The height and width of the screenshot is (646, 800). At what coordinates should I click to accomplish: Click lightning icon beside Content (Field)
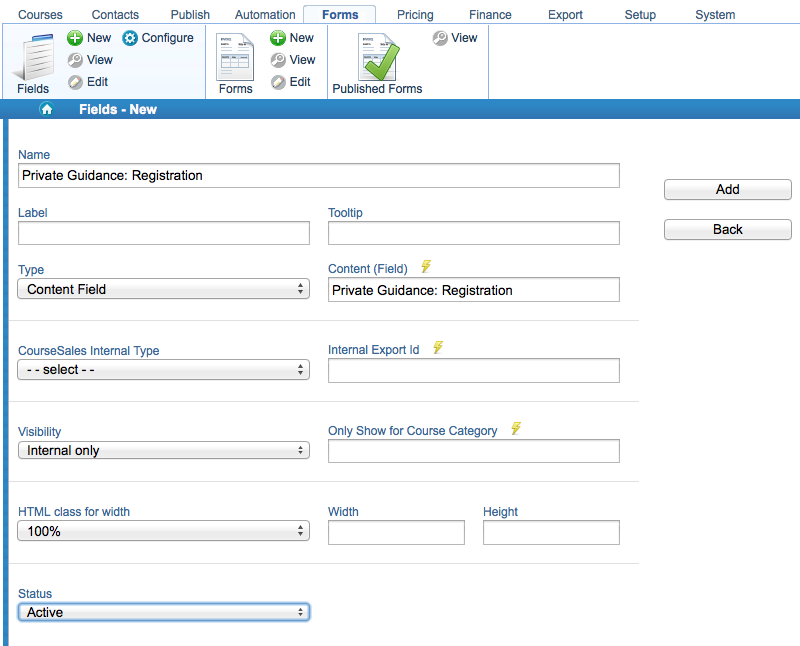click(426, 266)
